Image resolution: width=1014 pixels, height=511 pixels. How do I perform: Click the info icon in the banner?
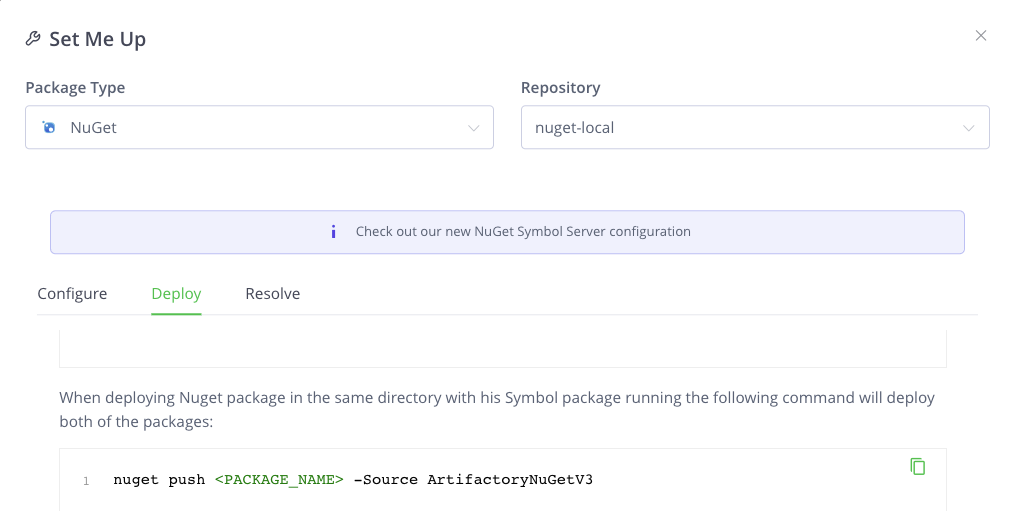[333, 232]
